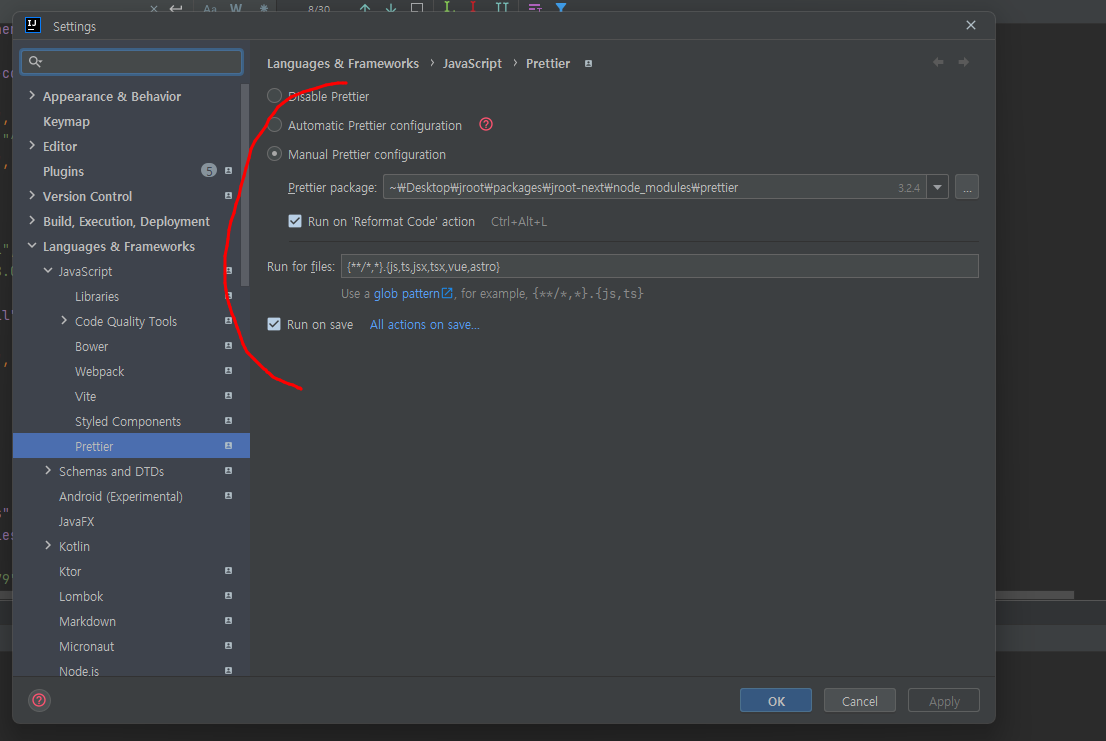Collapse the JavaScript subtree

point(48,271)
